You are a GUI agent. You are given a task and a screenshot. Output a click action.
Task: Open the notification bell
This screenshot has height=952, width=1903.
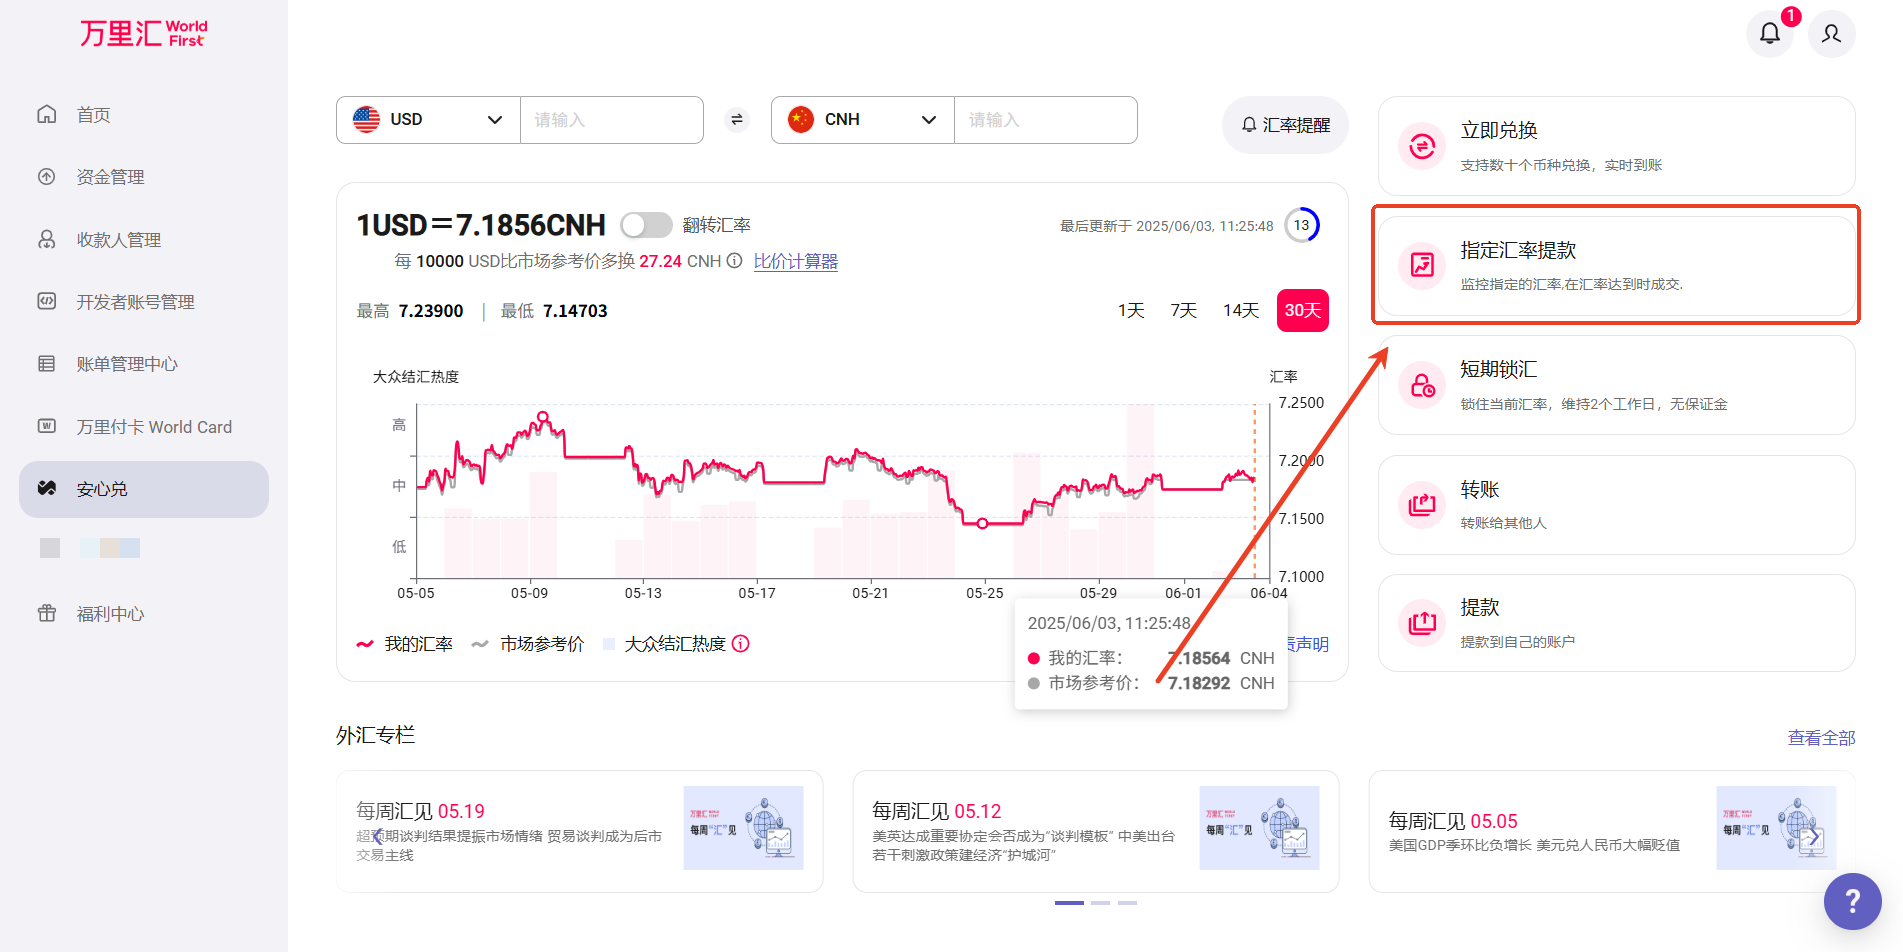[1769, 34]
